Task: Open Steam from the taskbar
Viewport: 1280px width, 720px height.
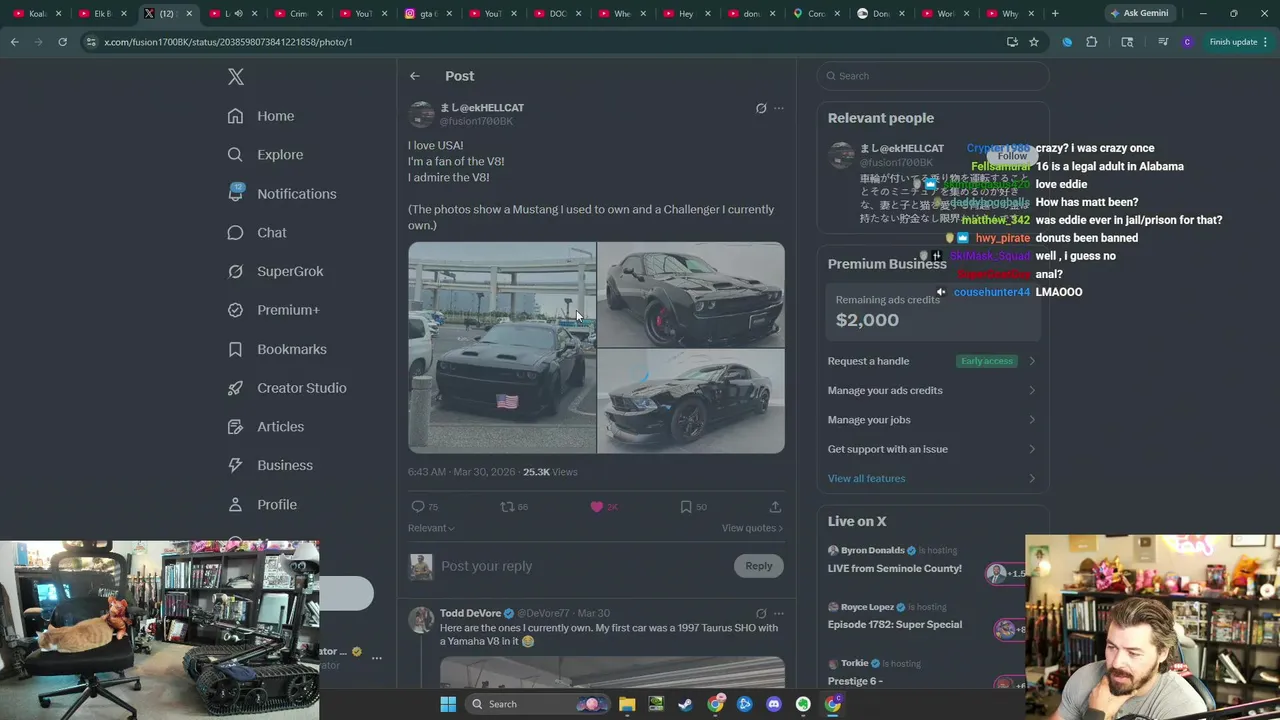Action: [685, 704]
